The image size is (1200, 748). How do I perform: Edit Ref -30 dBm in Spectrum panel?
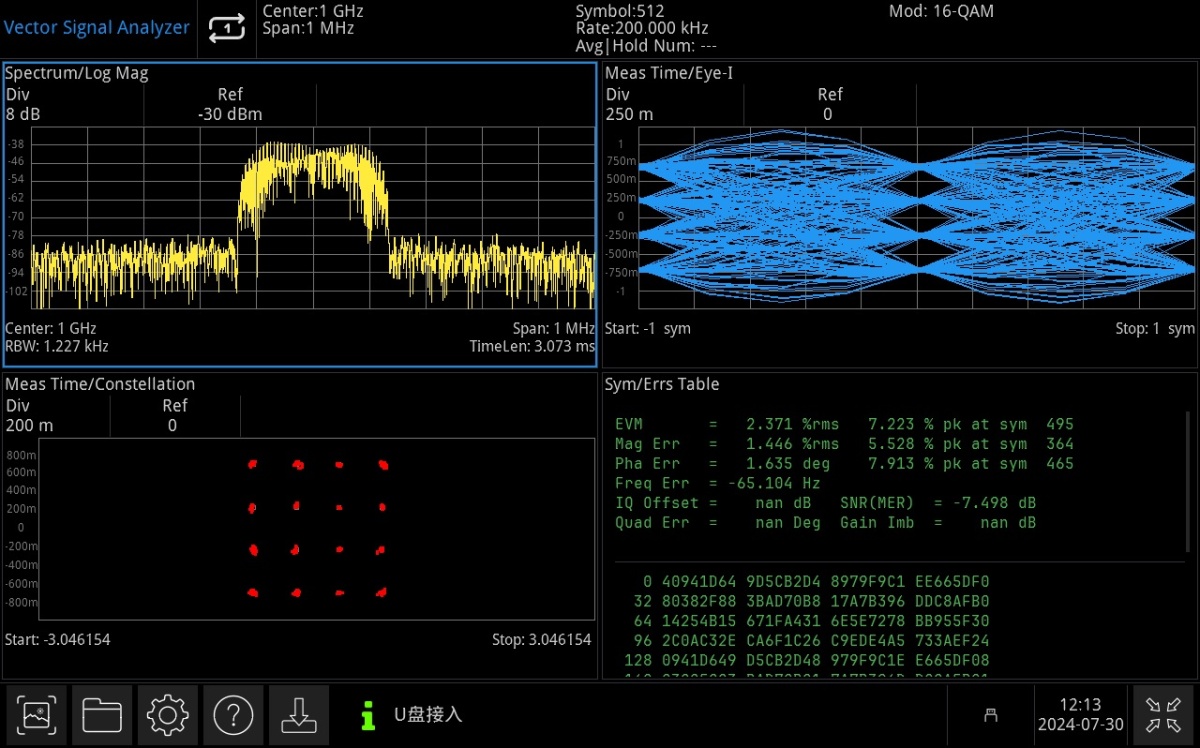point(230,105)
